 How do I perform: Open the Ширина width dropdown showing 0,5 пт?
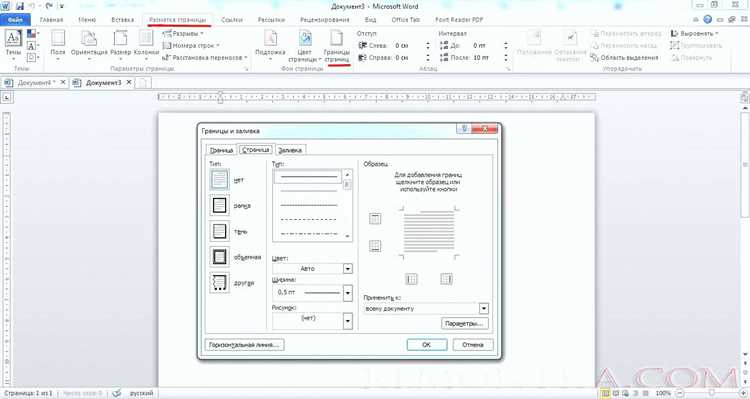(x=348, y=292)
